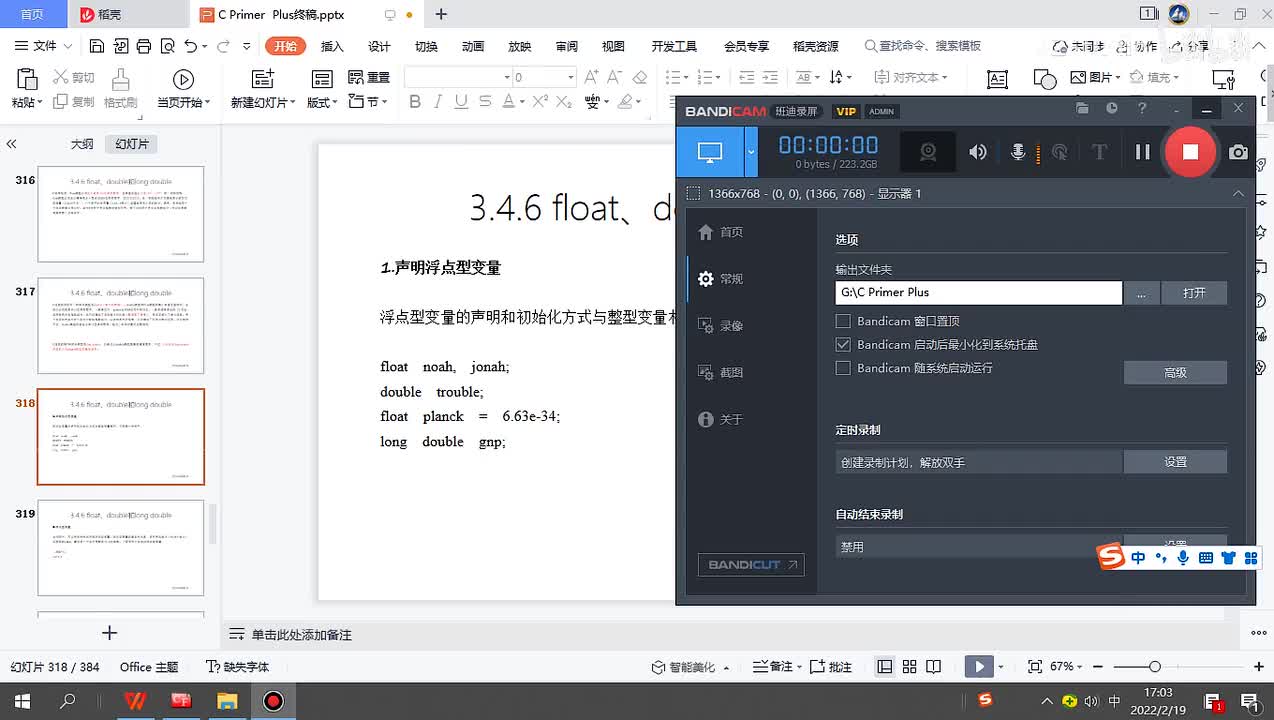Viewport: 1274px width, 720px height.
Task: Uncheck 启动后最小化到系统托盘 checkbox
Action: (x=843, y=344)
